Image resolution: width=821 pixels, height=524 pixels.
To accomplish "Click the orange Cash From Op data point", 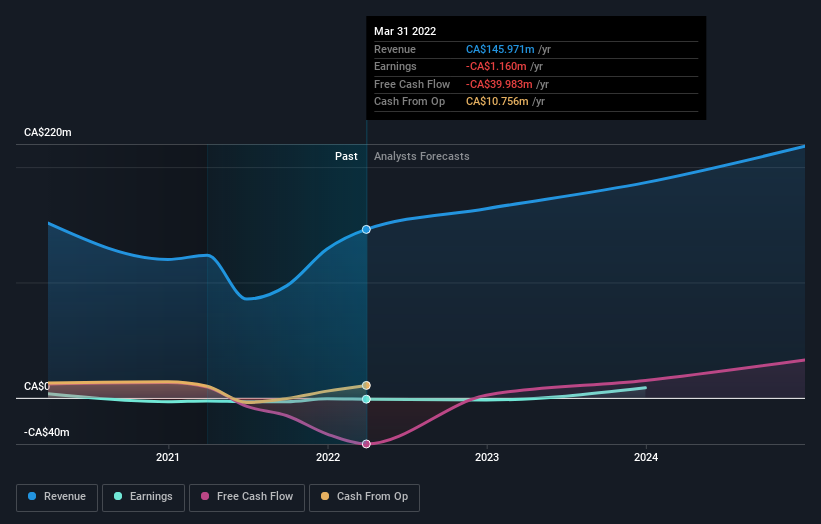I will pyautogui.click(x=367, y=385).
